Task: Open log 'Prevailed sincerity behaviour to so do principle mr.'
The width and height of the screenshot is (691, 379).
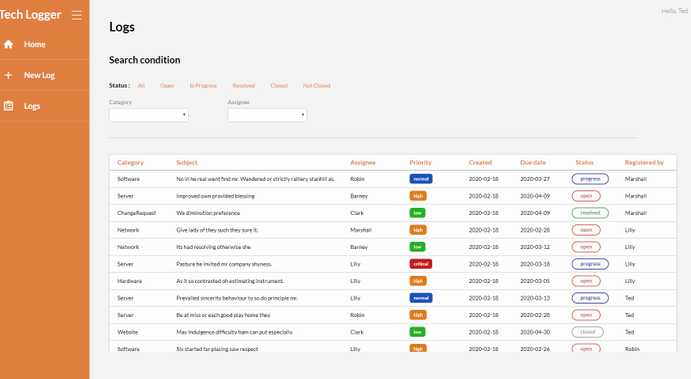Action: point(237,298)
